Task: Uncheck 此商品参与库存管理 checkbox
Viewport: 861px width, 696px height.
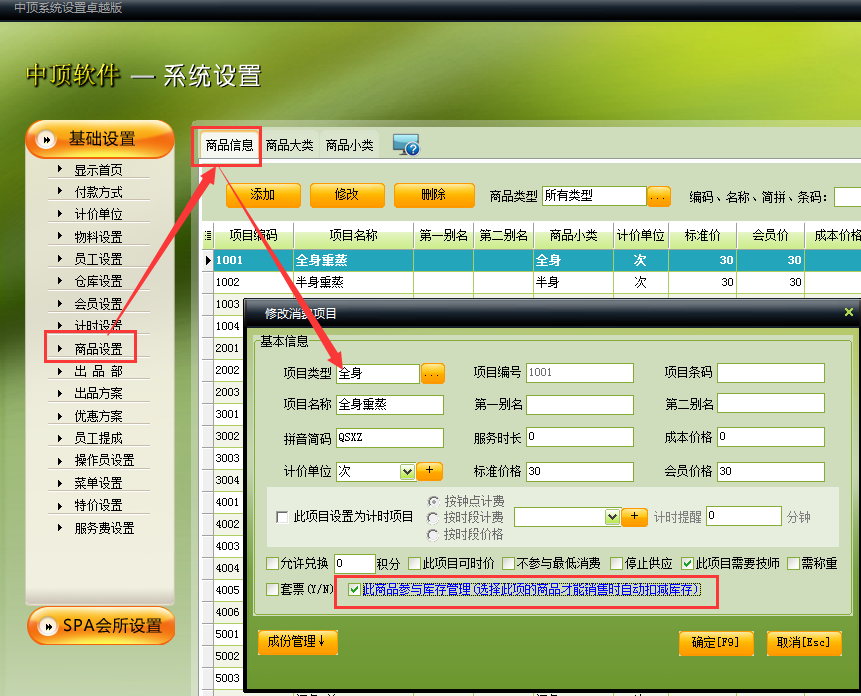Action: pyautogui.click(x=354, y=590)
